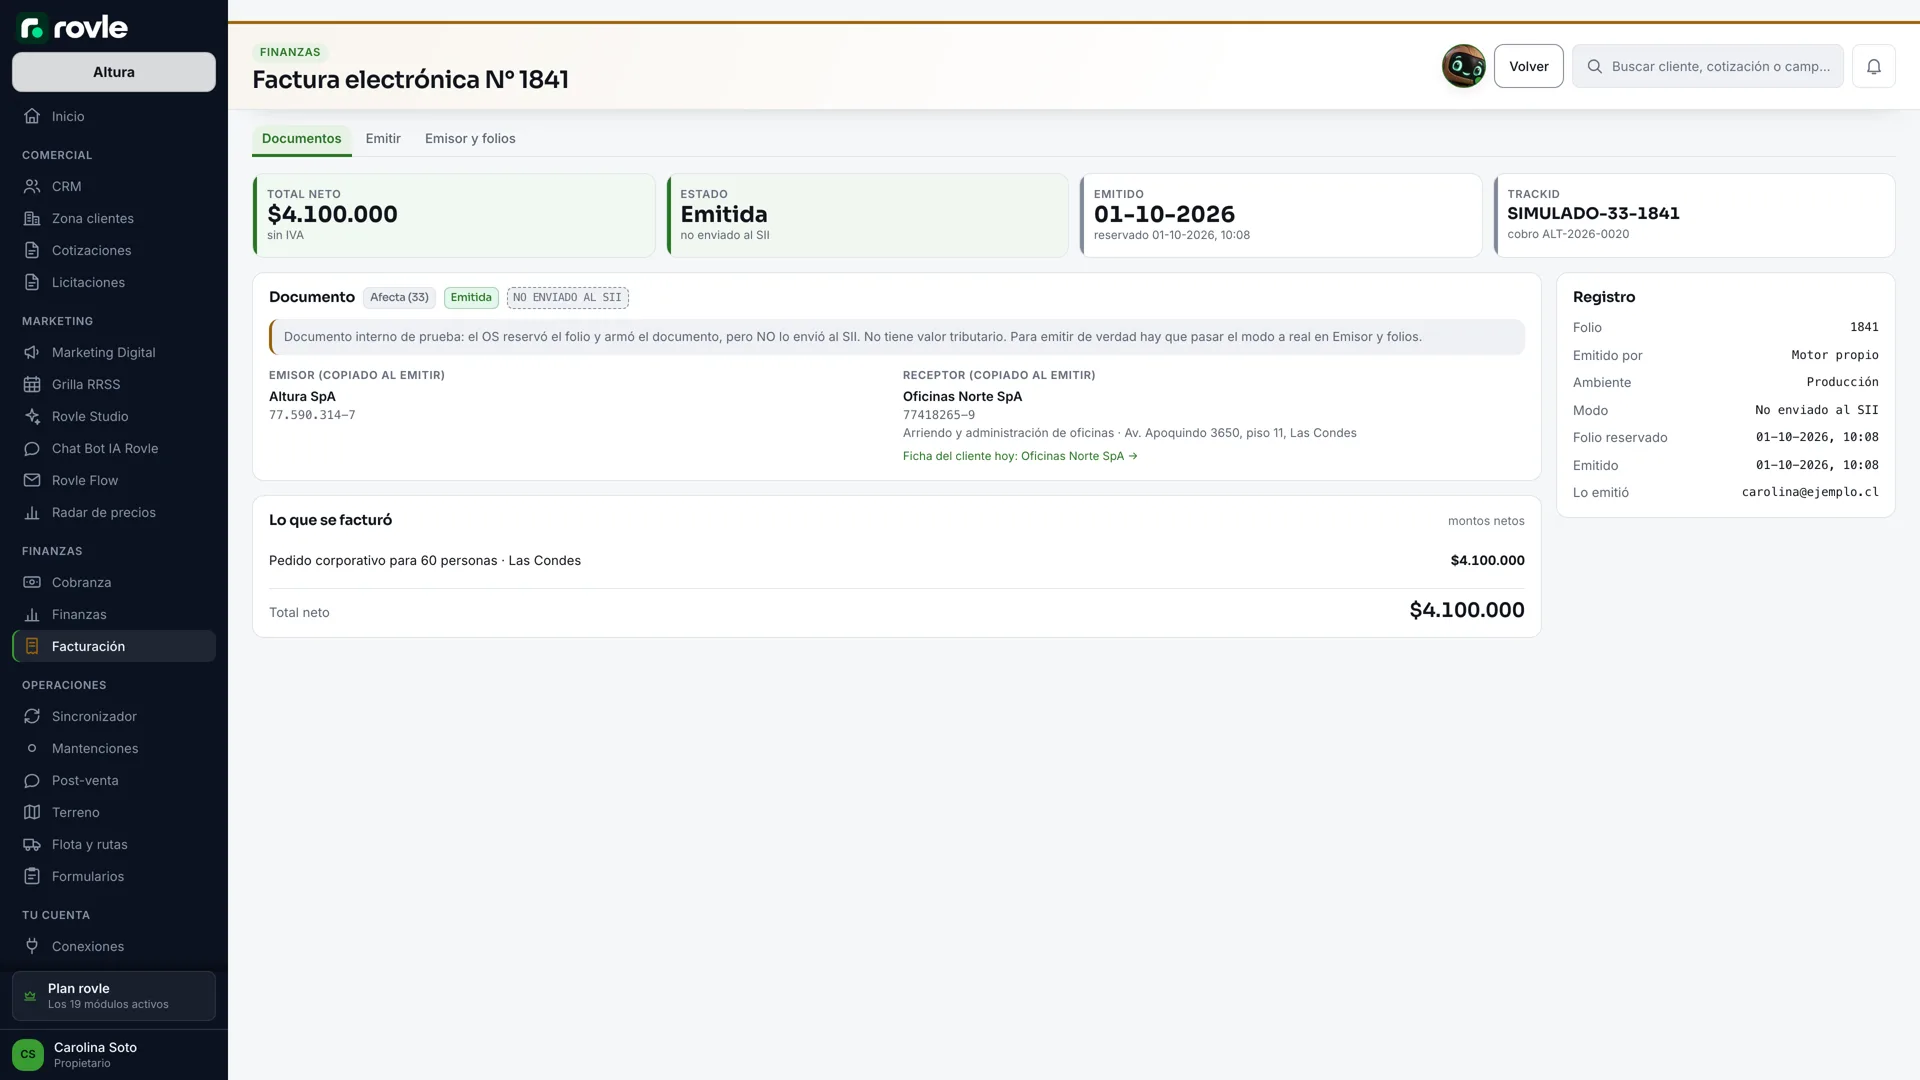This screenshot has height=1080, width=1920.
Task: Focus the Buscar cliente search field
Action: 1707,66
